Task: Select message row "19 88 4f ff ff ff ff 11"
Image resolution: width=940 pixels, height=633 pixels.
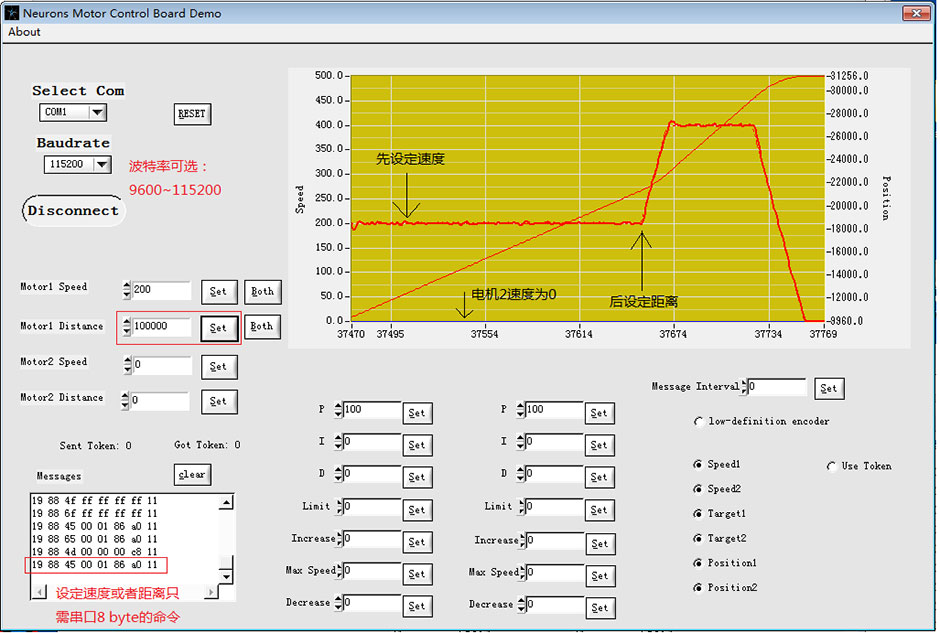Action: click(x=95, y=501)
